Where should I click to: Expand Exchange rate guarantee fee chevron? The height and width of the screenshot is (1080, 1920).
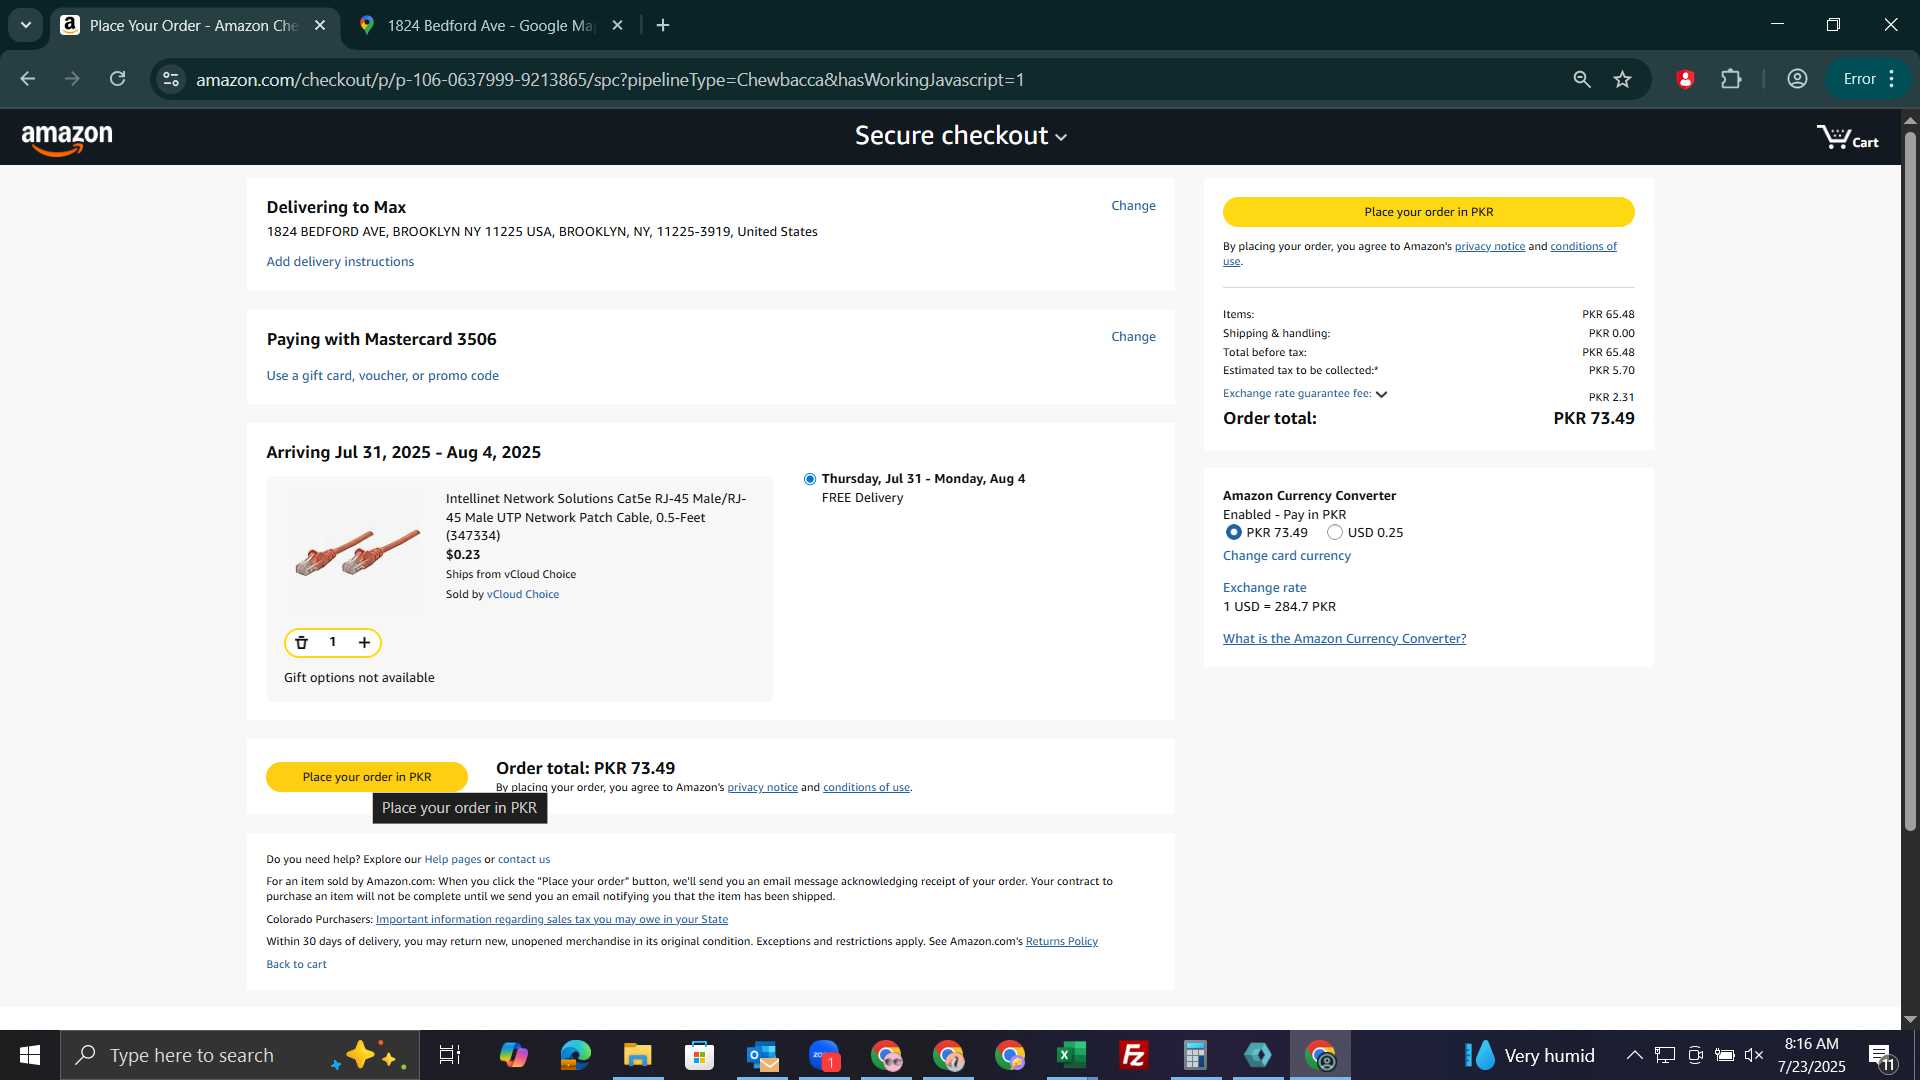click(x=1381, y=394)
